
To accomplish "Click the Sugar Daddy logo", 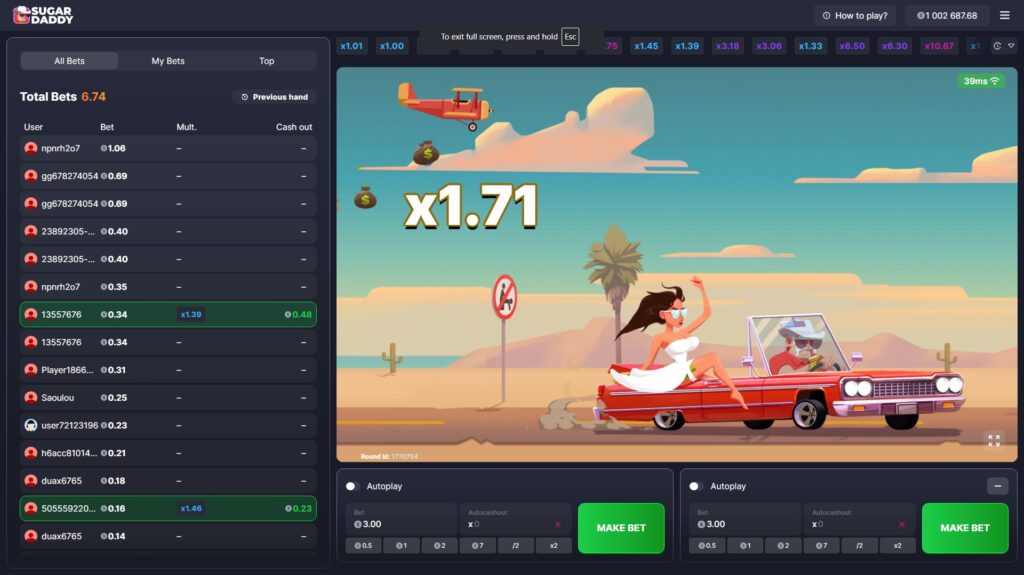I will coord(43,15).
